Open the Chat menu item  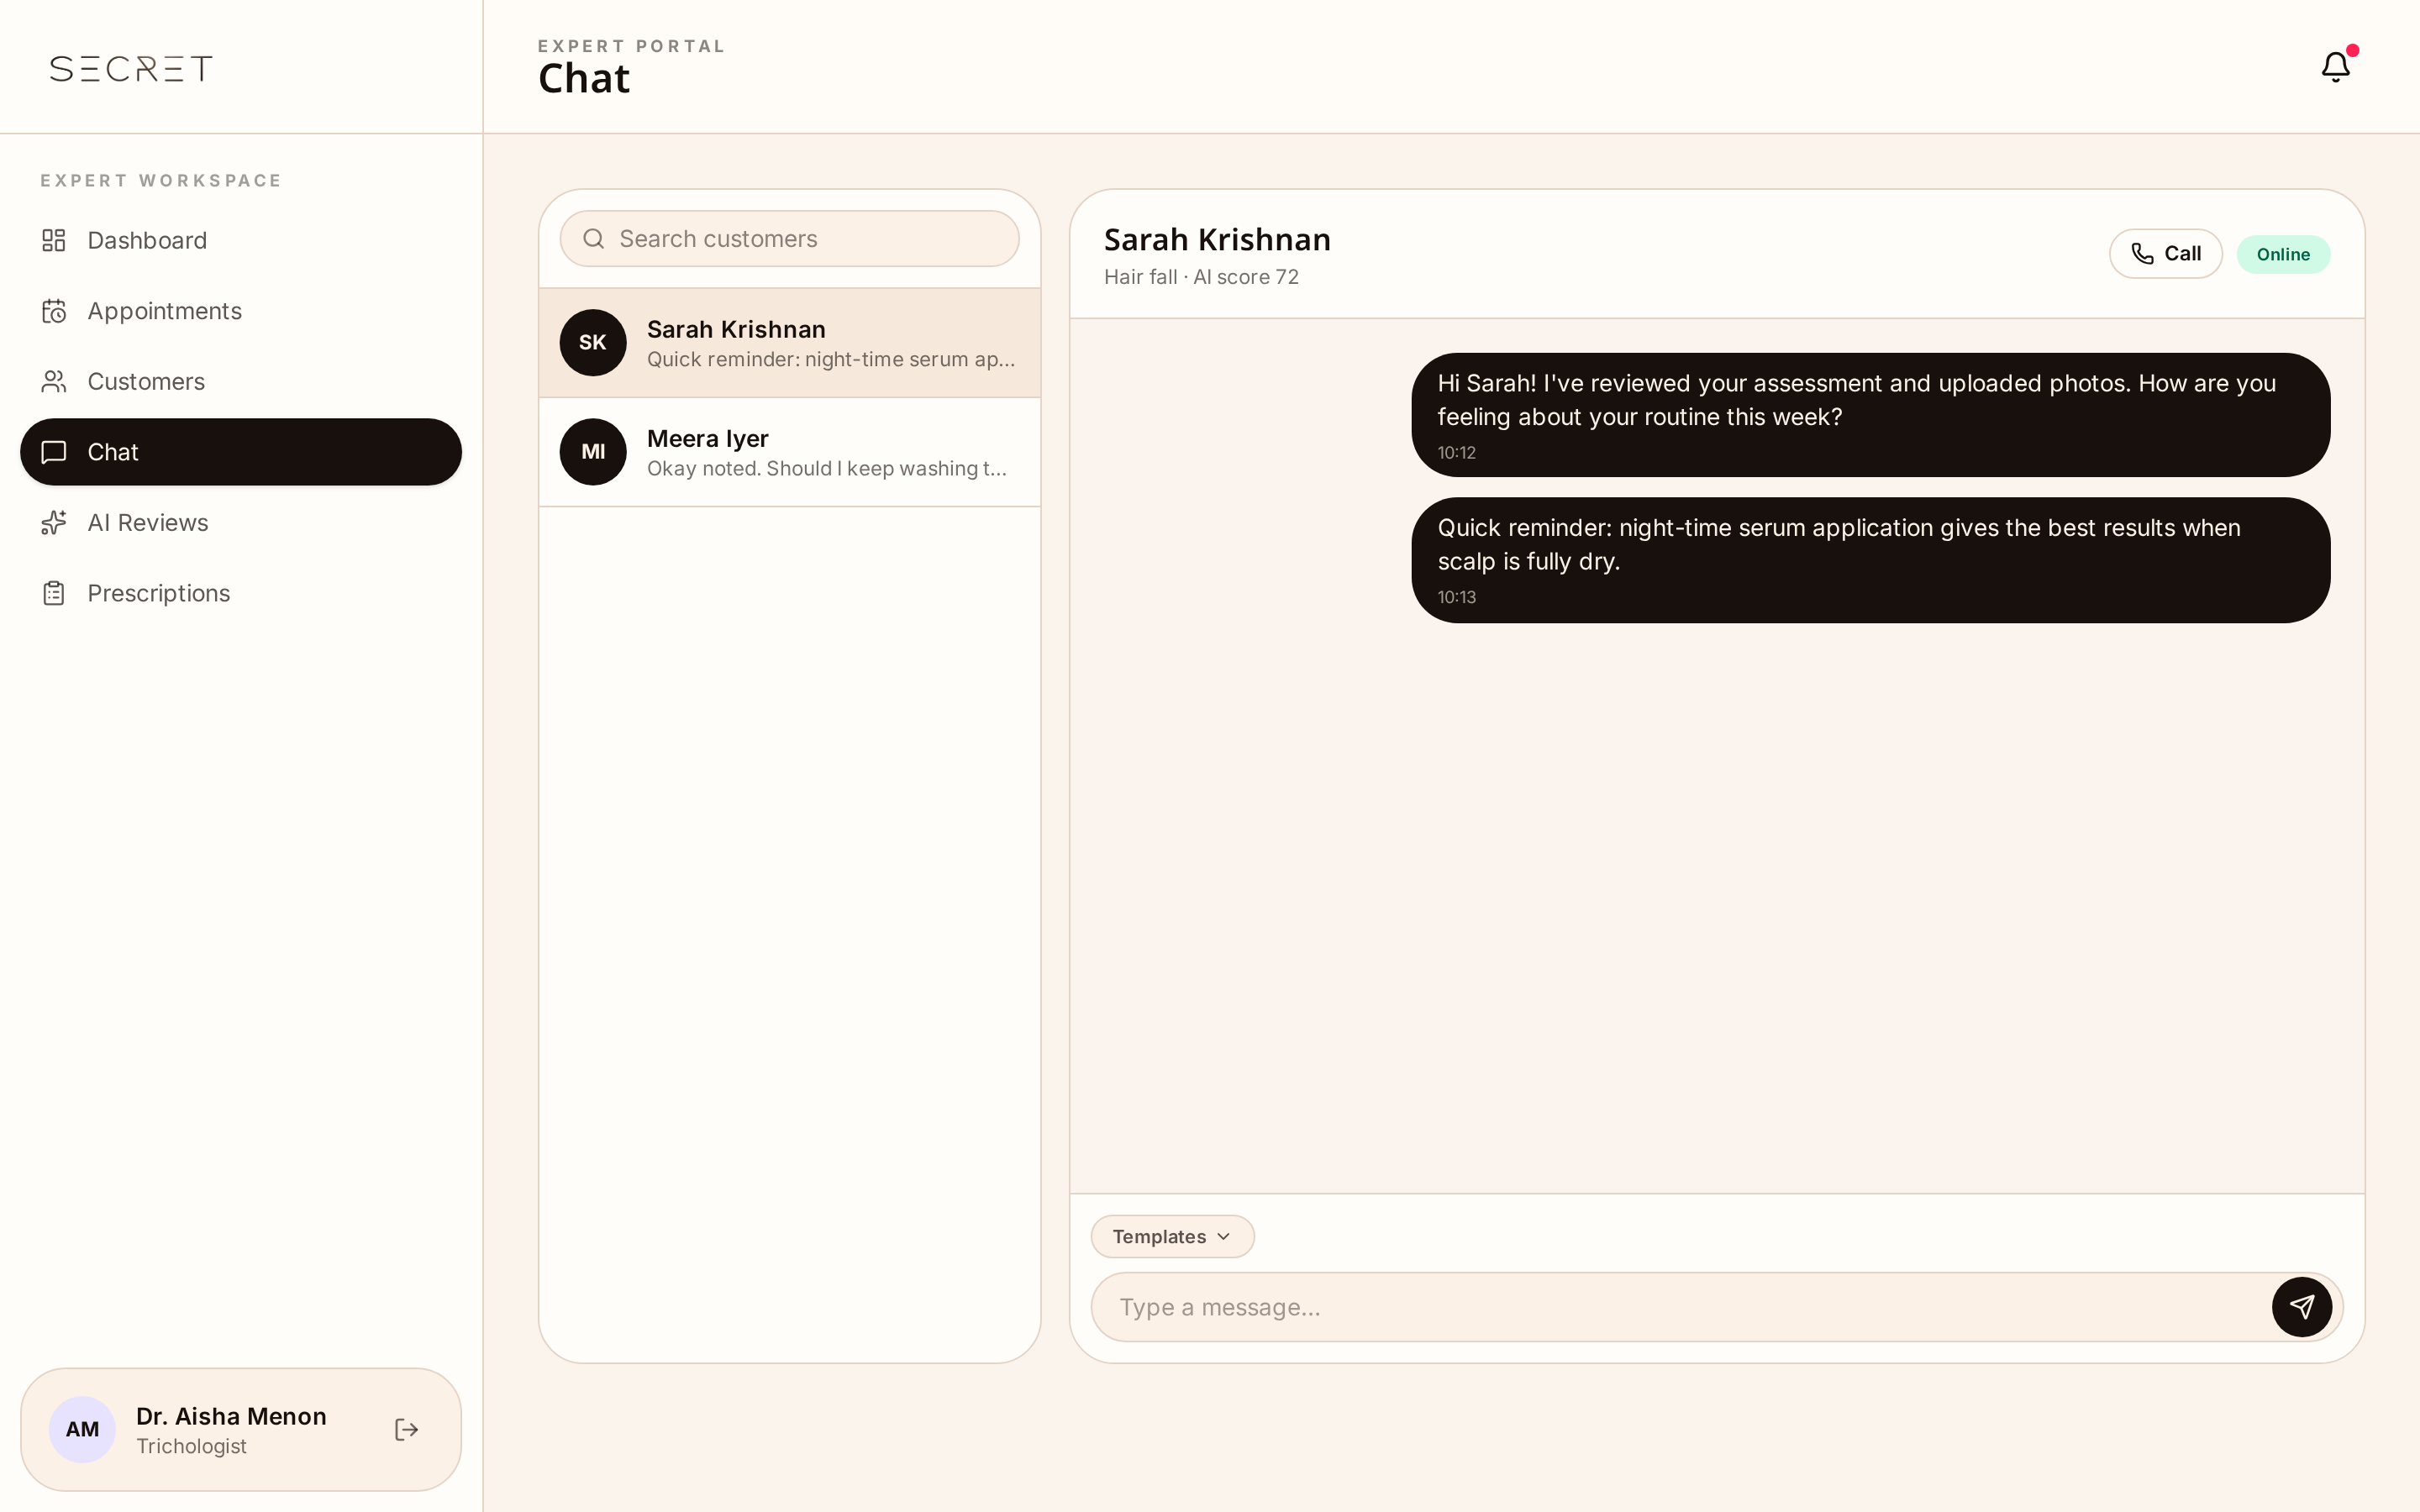(x=241, y=452)
